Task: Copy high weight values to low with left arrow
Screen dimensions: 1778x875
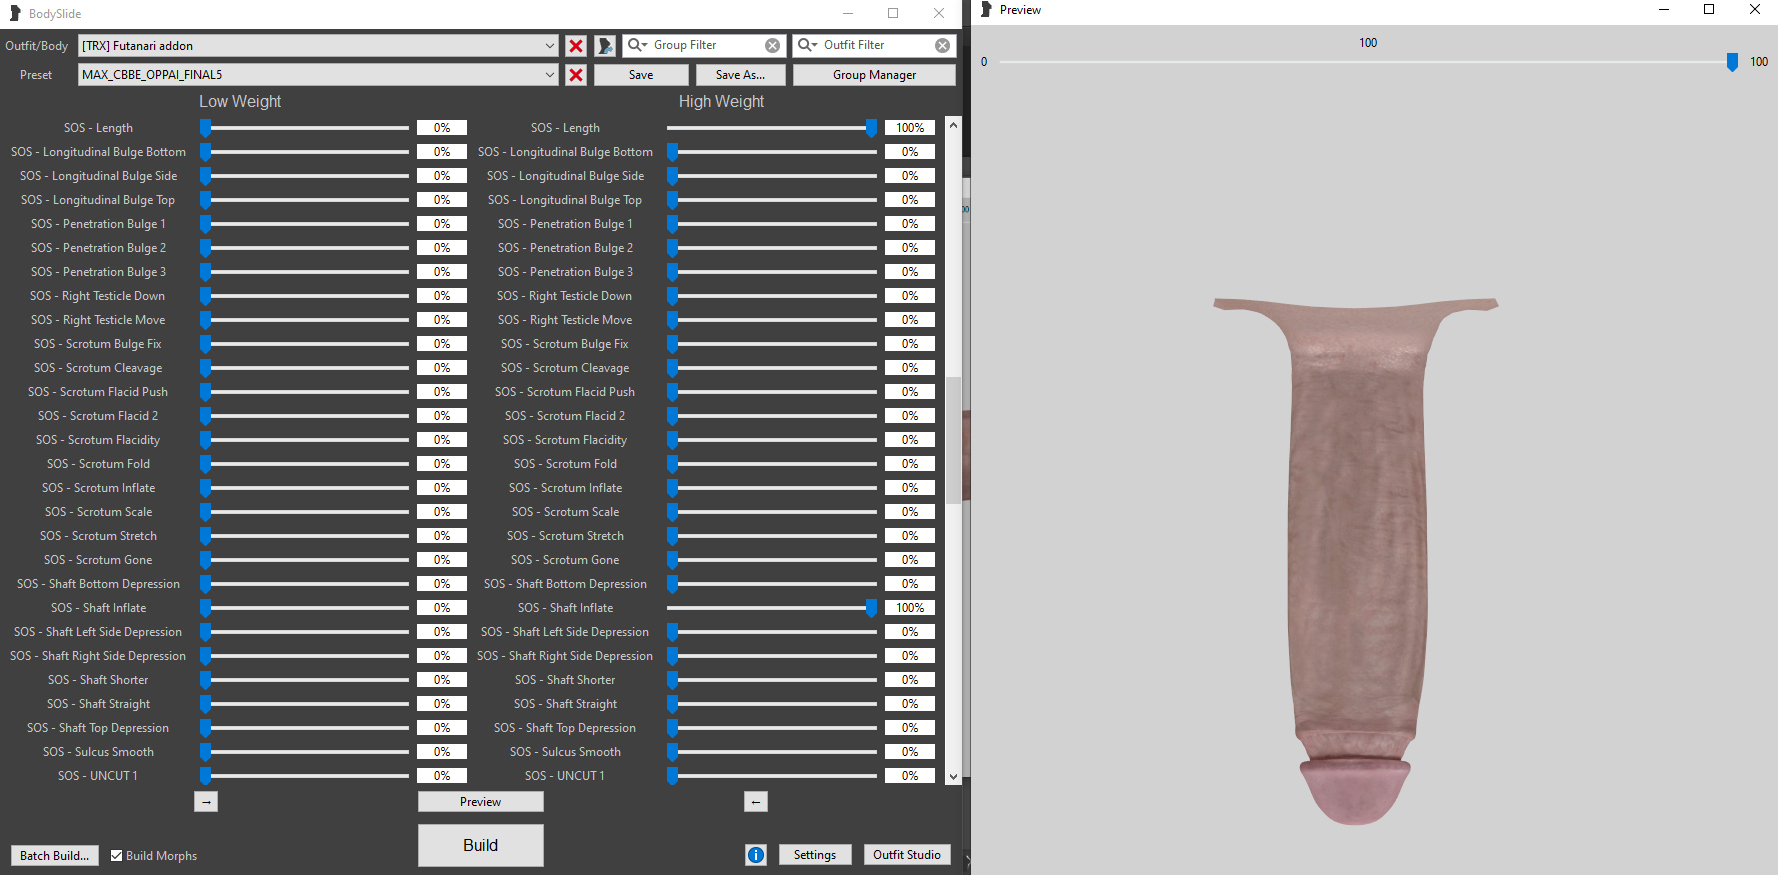Action: 756,802
